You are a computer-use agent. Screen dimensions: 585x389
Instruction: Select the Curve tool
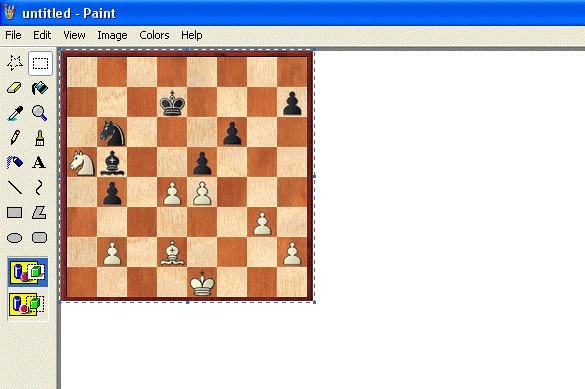(x=40, y=188)
